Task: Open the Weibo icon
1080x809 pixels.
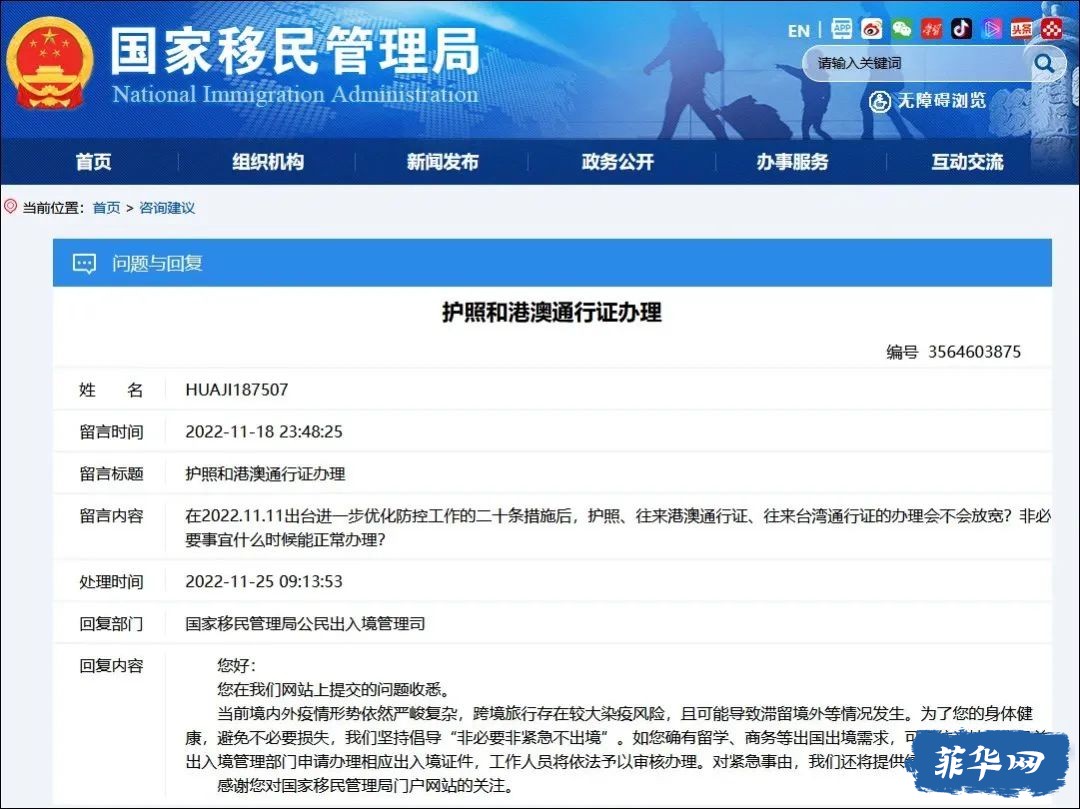Action: click(x=871, y=29)
